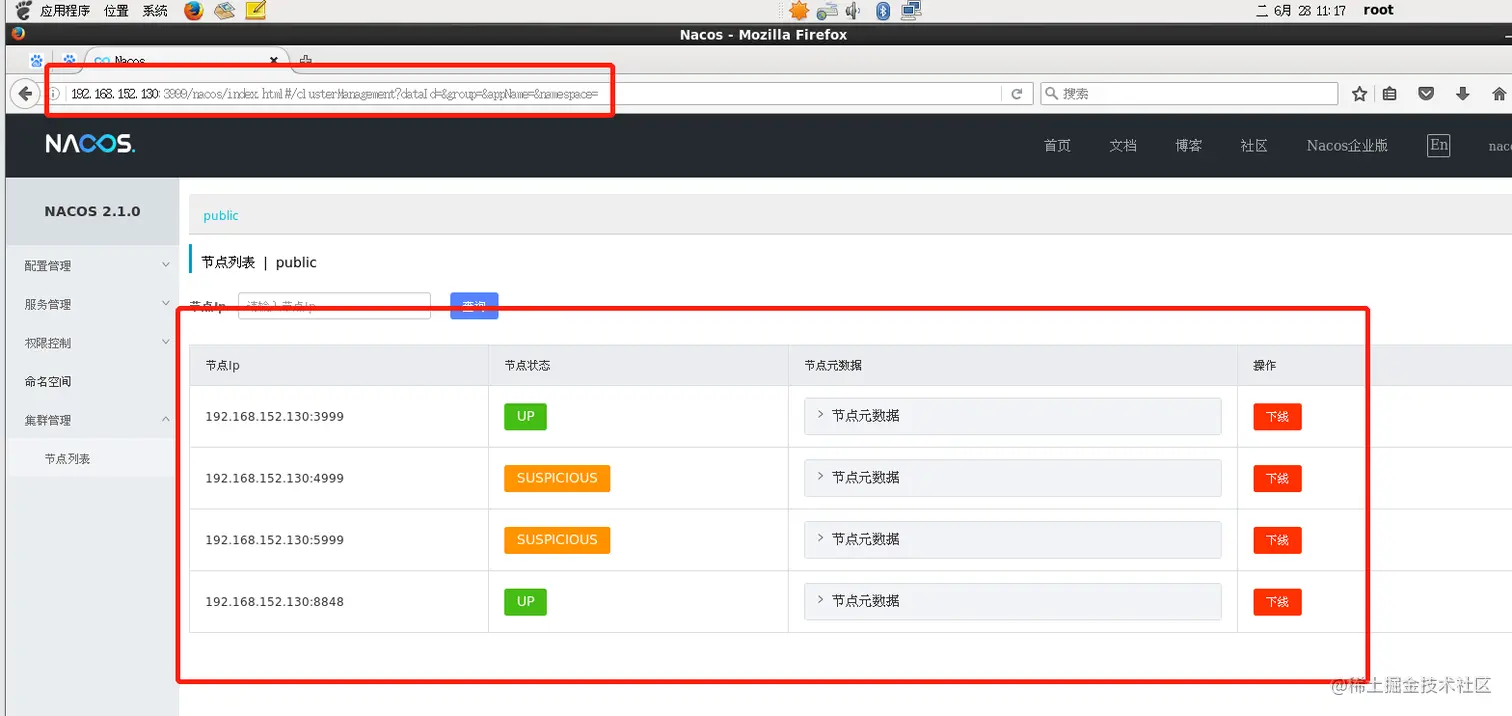Go to Firefox home page icon

pos(1498,93)
